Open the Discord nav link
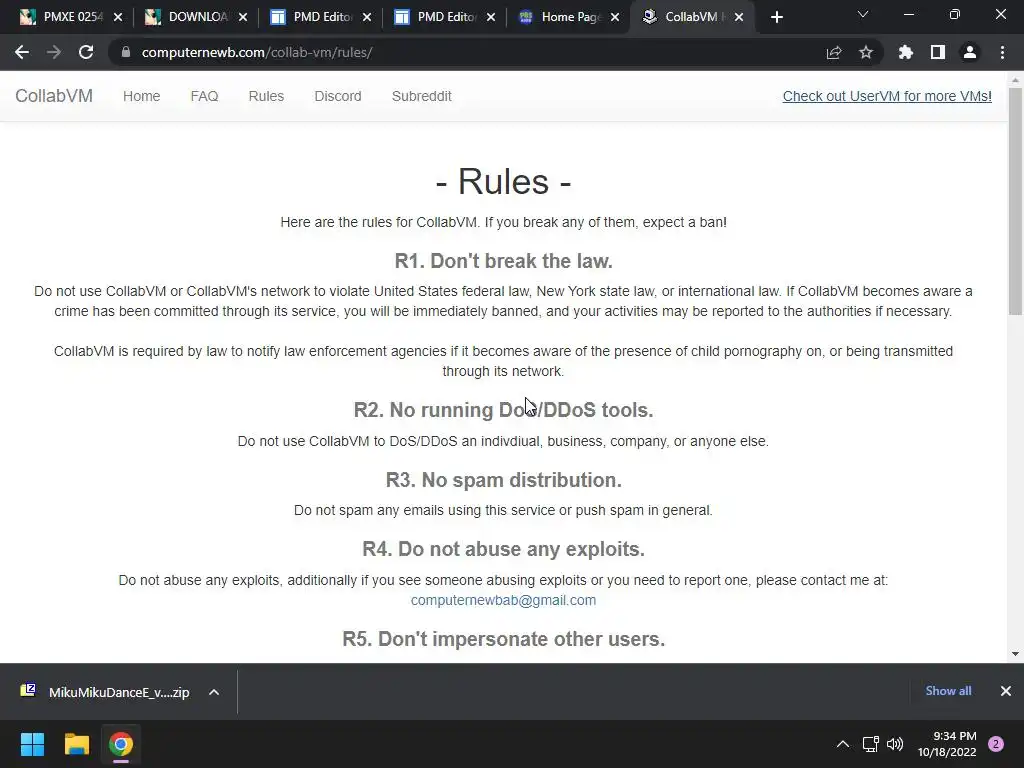 [x=338, y=96]
